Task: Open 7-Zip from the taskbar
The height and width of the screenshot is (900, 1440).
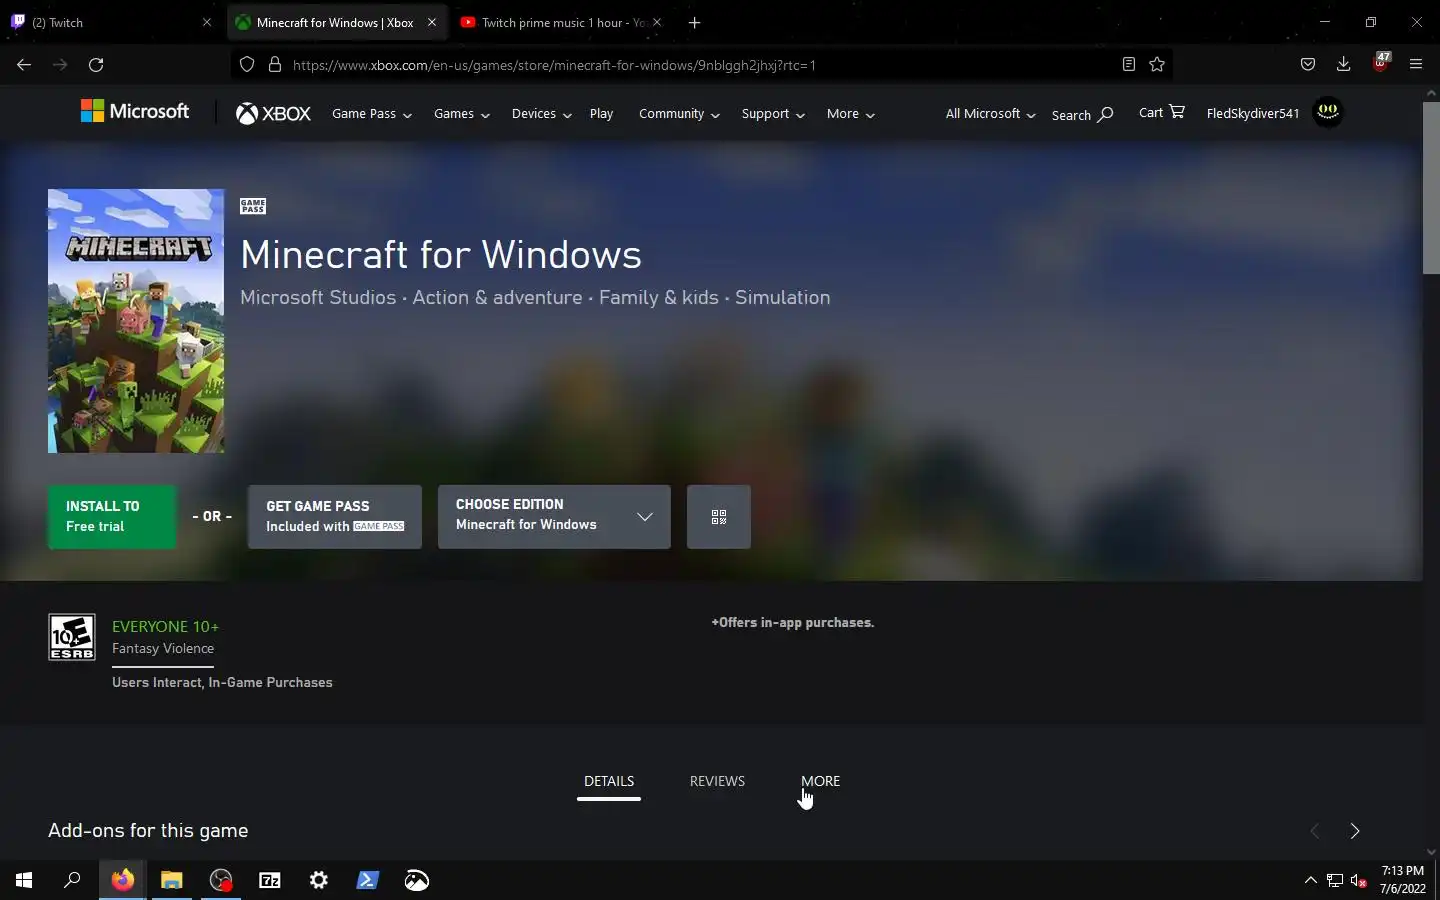Action: tap(270, 880)
